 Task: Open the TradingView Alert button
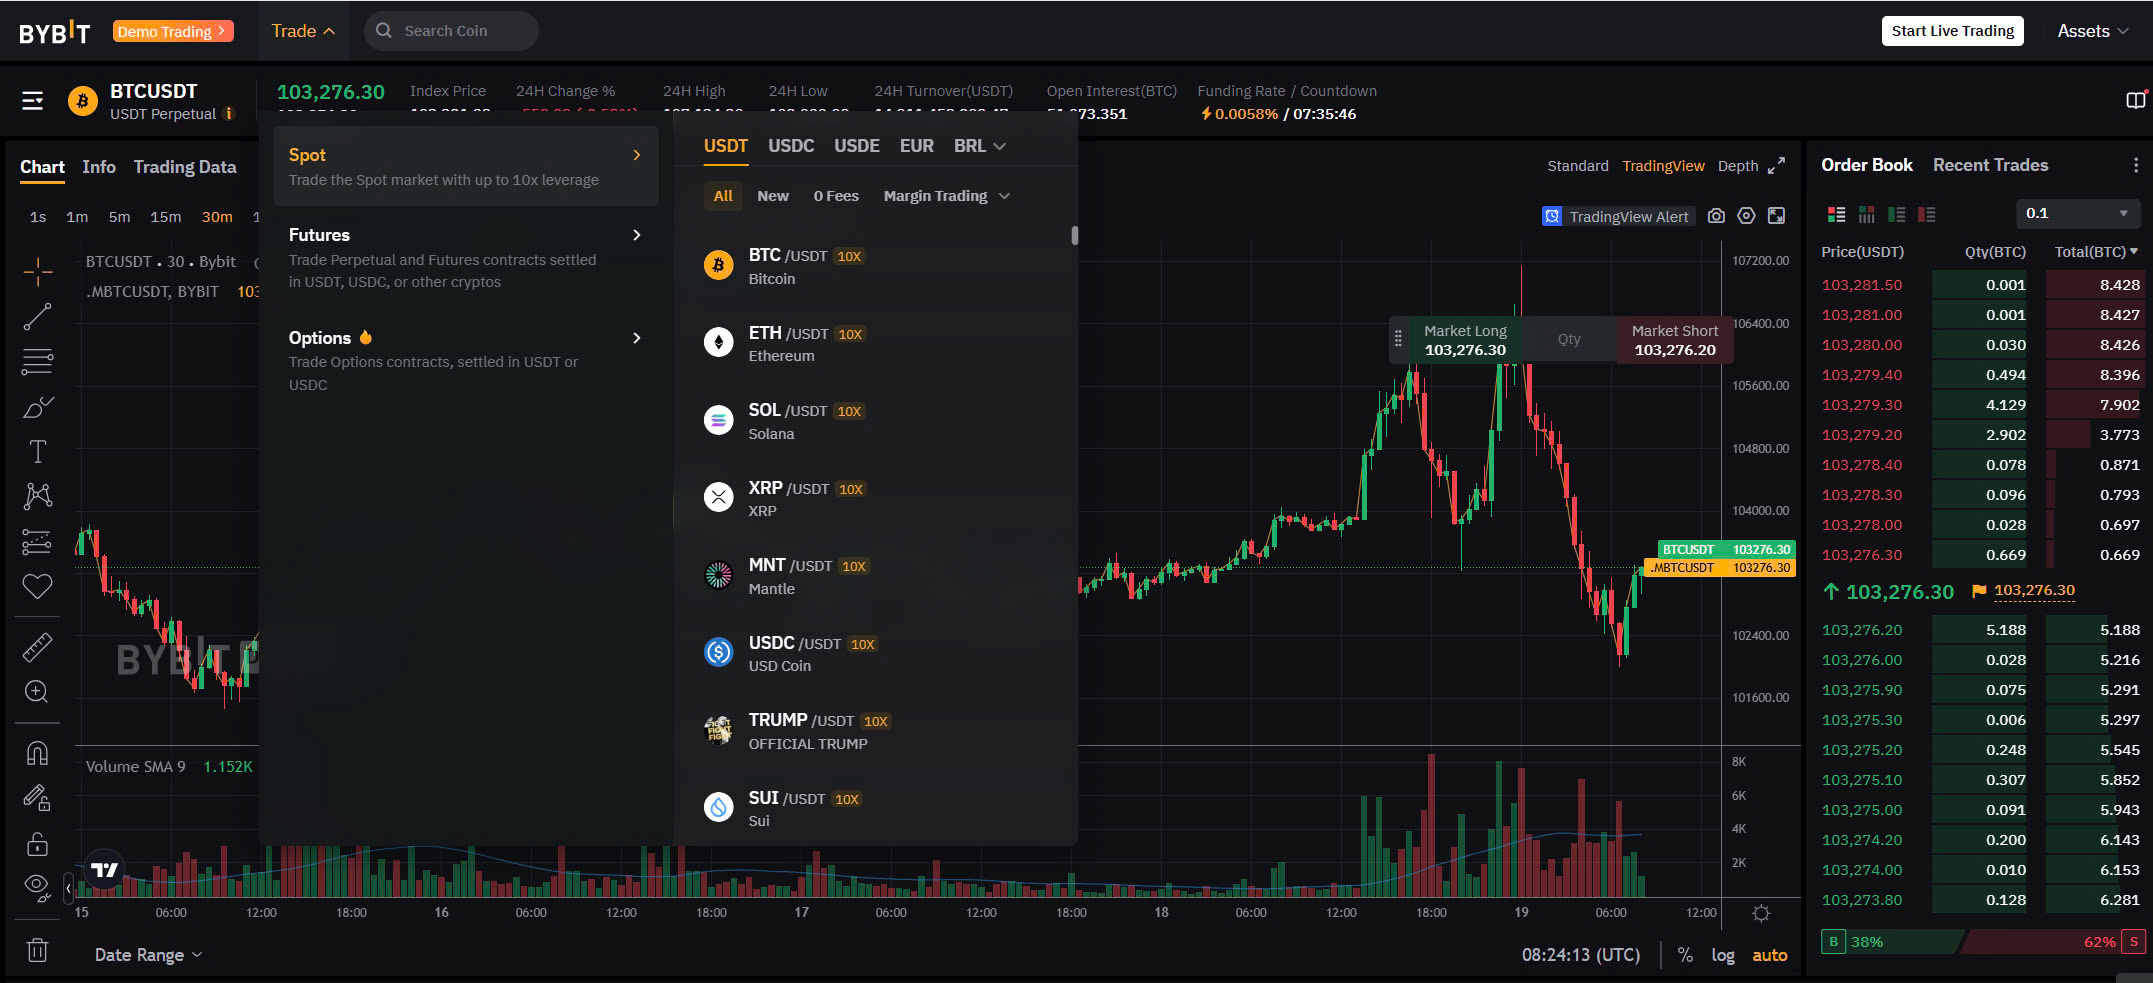1618,216
